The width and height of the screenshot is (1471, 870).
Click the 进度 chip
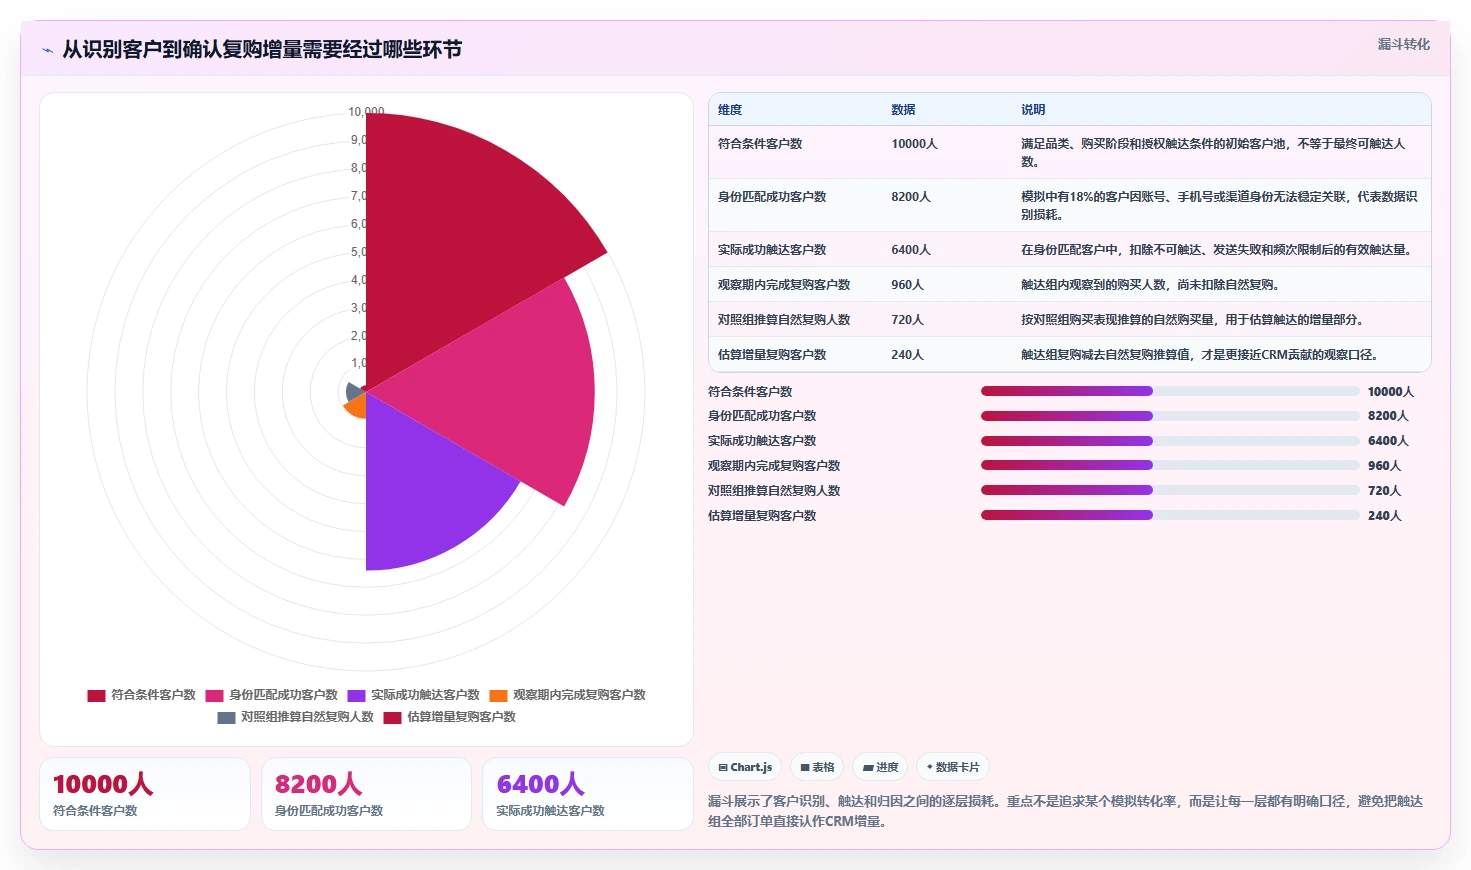pyautogui.click(x=881, y=767)
